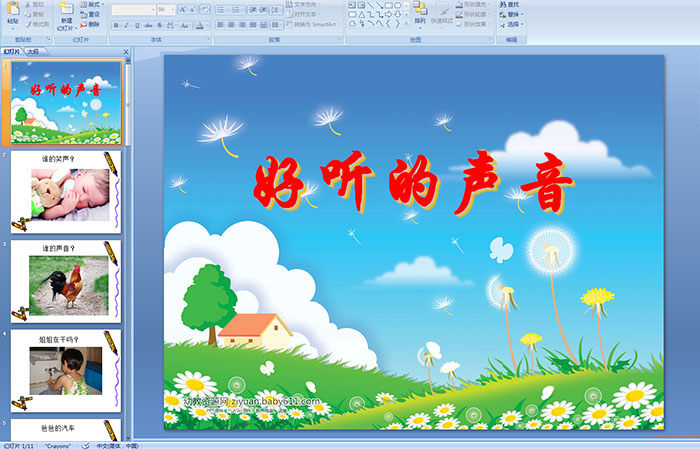
Task: Open character spacing (AV) dropdown
Action: coord(172,25)
